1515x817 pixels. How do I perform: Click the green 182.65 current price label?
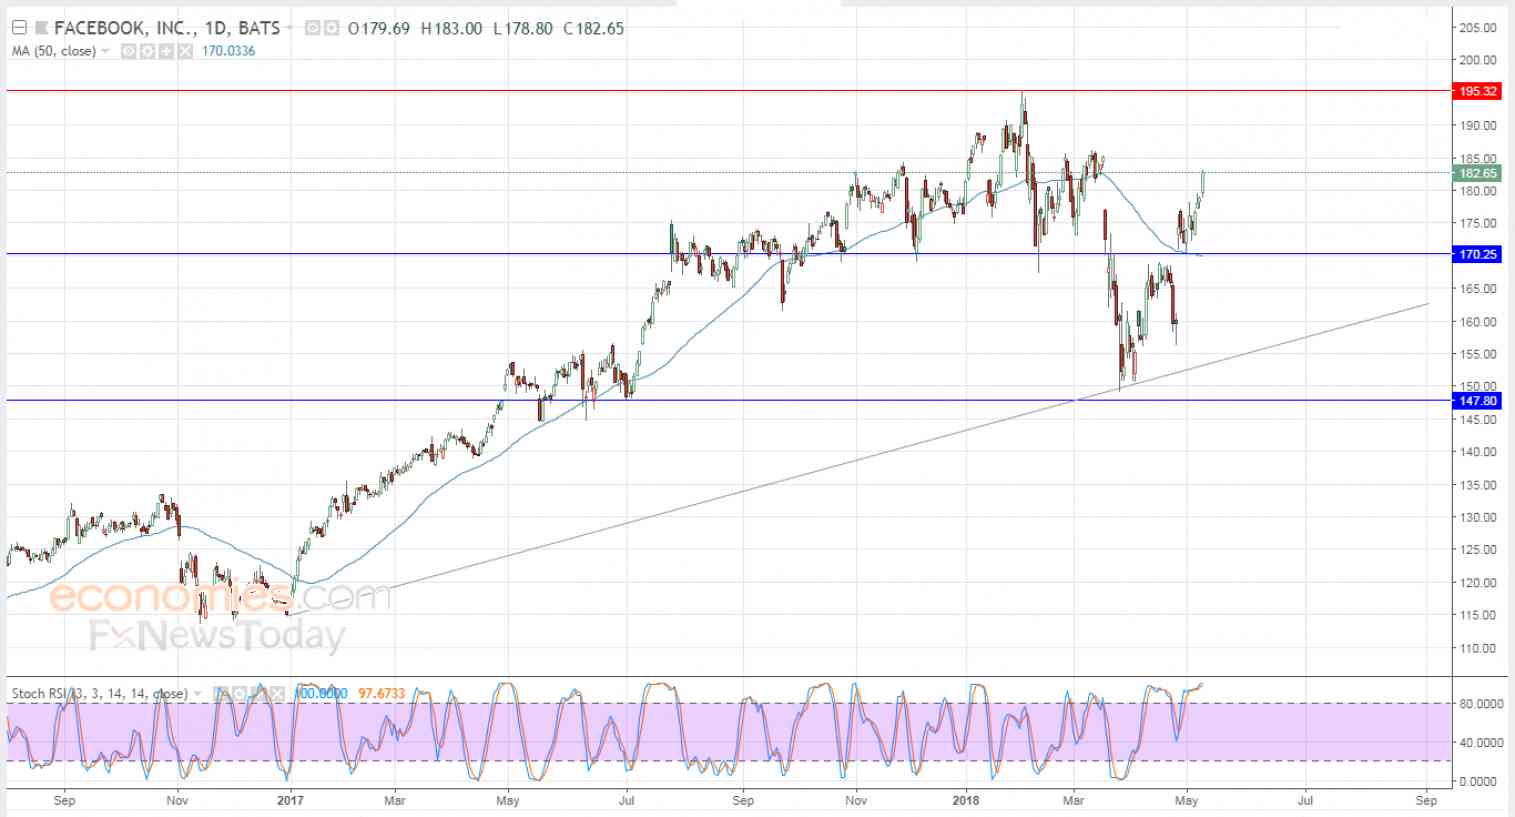tap(1477, 173)
